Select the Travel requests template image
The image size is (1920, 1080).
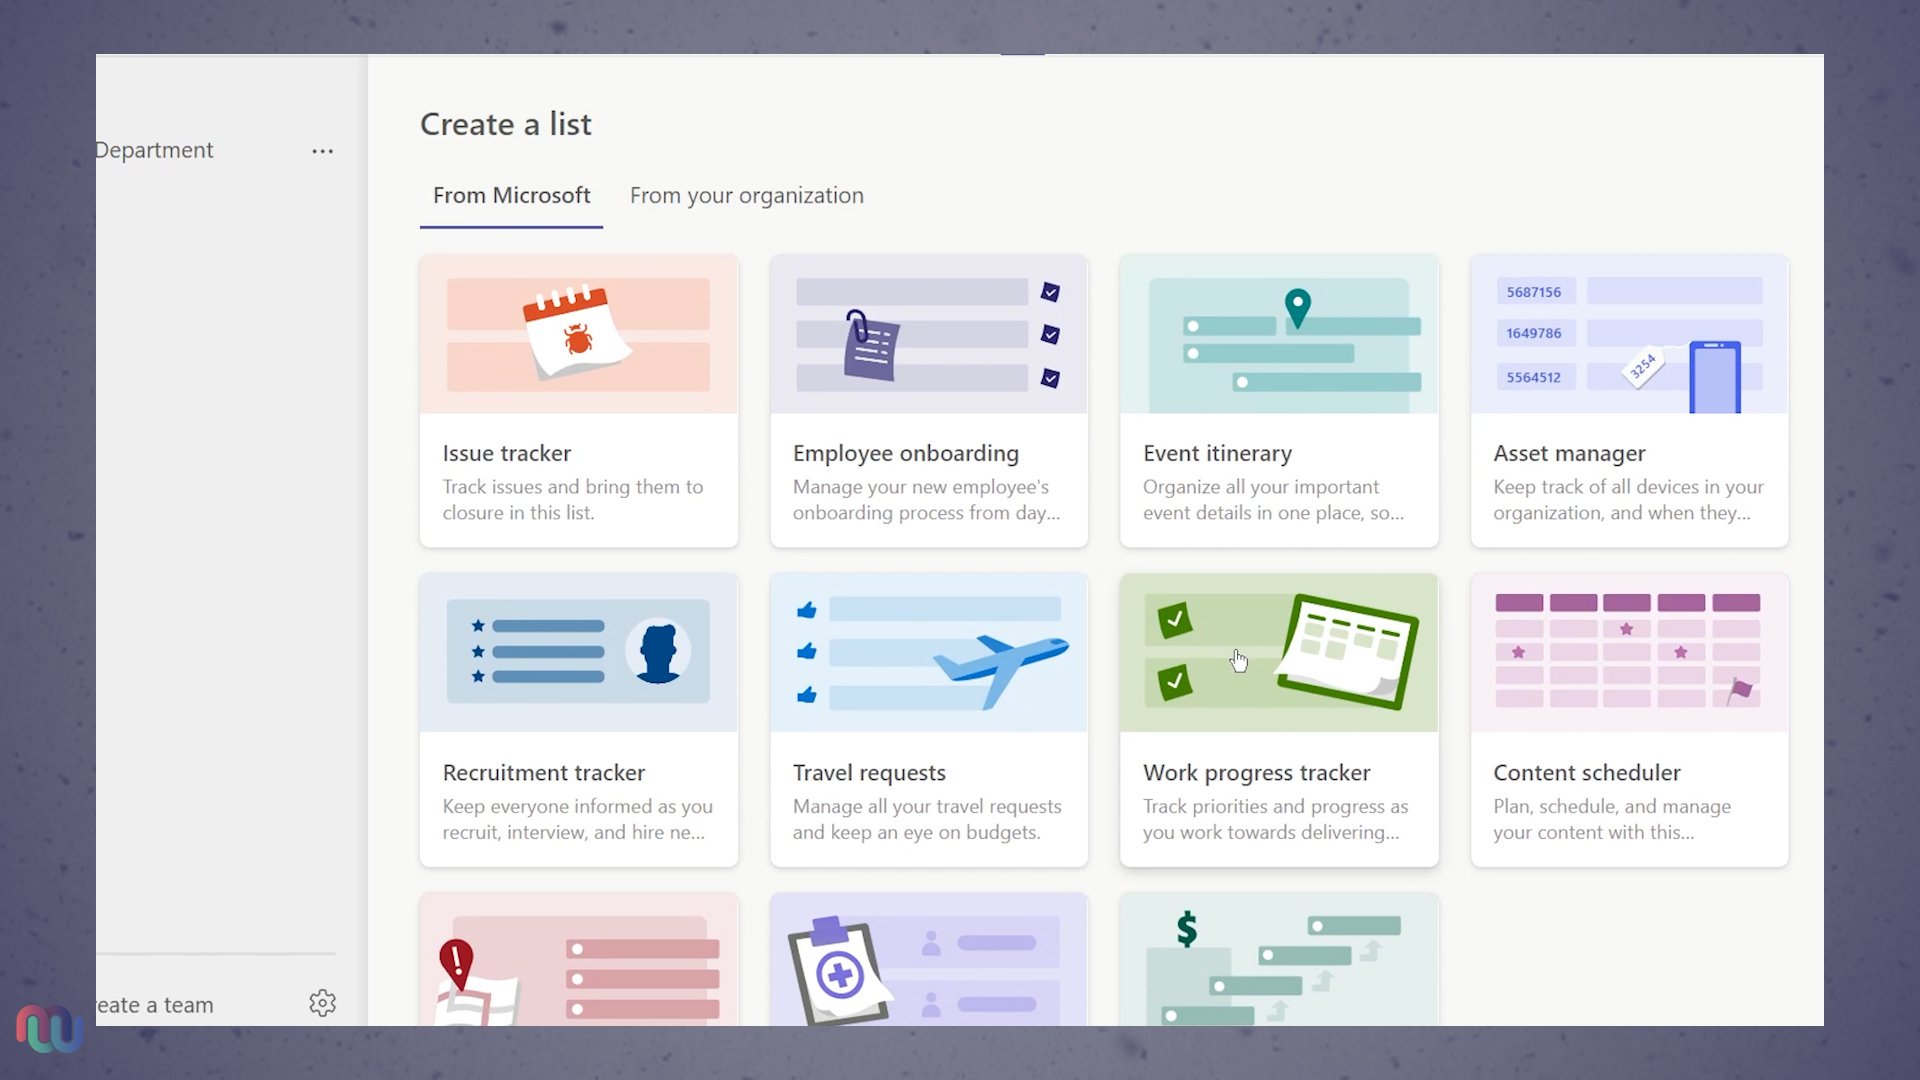tap(929, 652)
